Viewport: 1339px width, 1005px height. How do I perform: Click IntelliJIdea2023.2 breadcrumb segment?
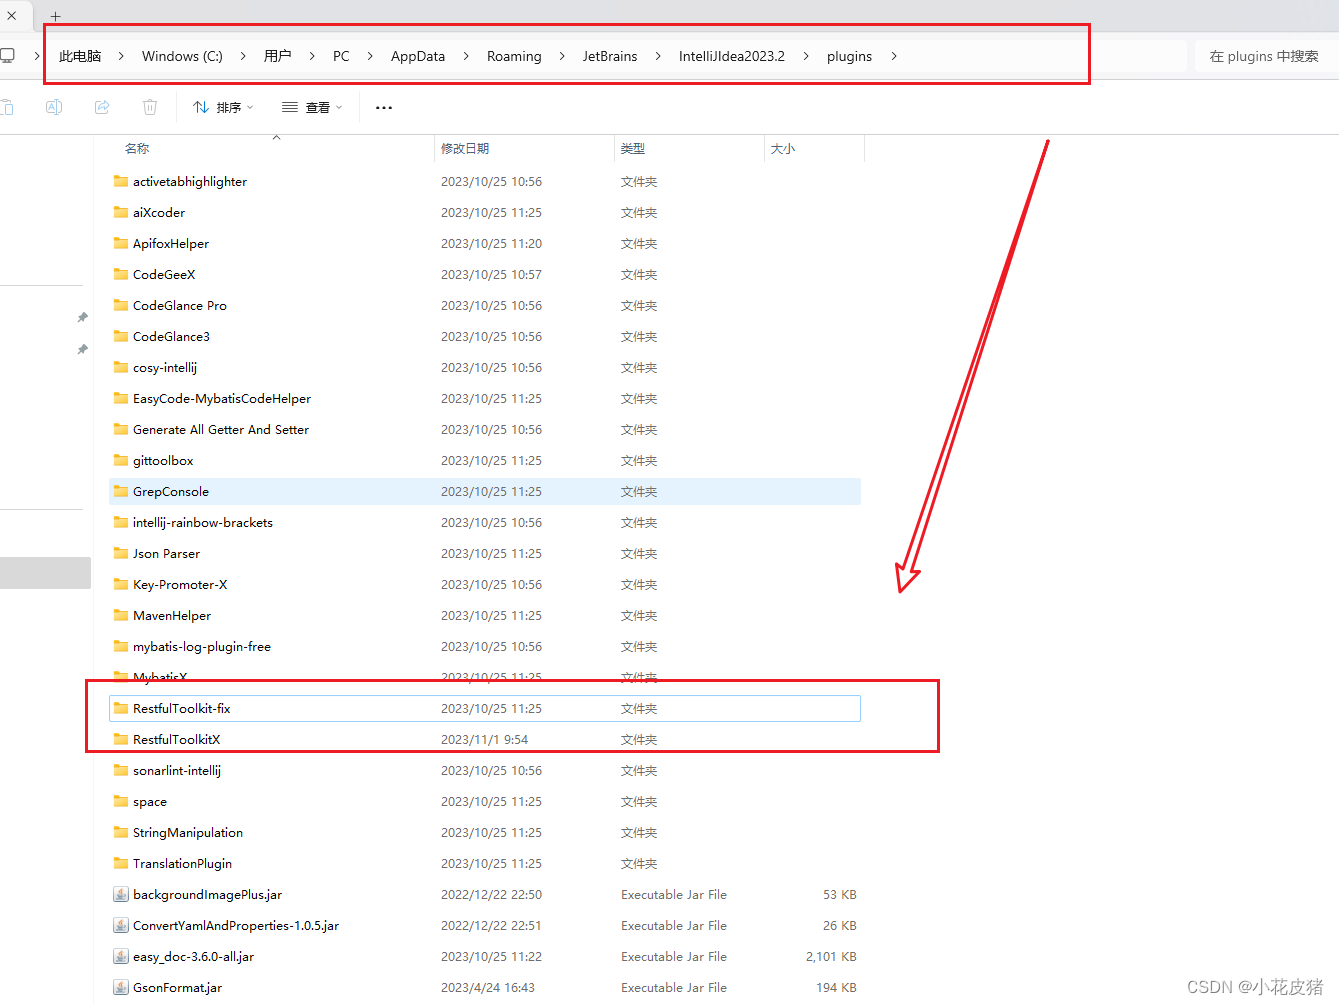[x=732, y=56]
